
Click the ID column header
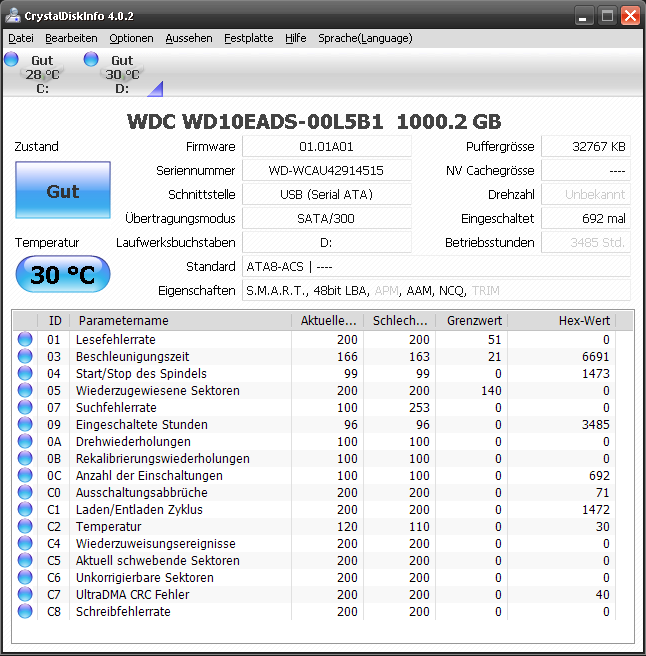pos(54,320)
